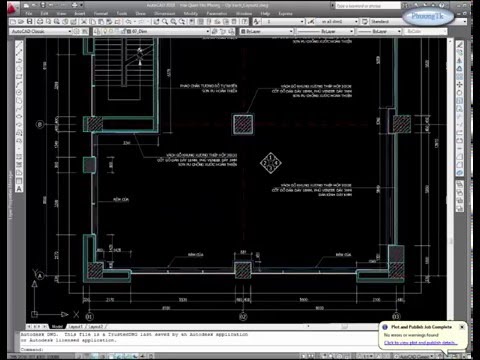This screenshot has height=360, width=480.
Task: Select the Move tool in Modify toolbar
Action: pos(460,85)
